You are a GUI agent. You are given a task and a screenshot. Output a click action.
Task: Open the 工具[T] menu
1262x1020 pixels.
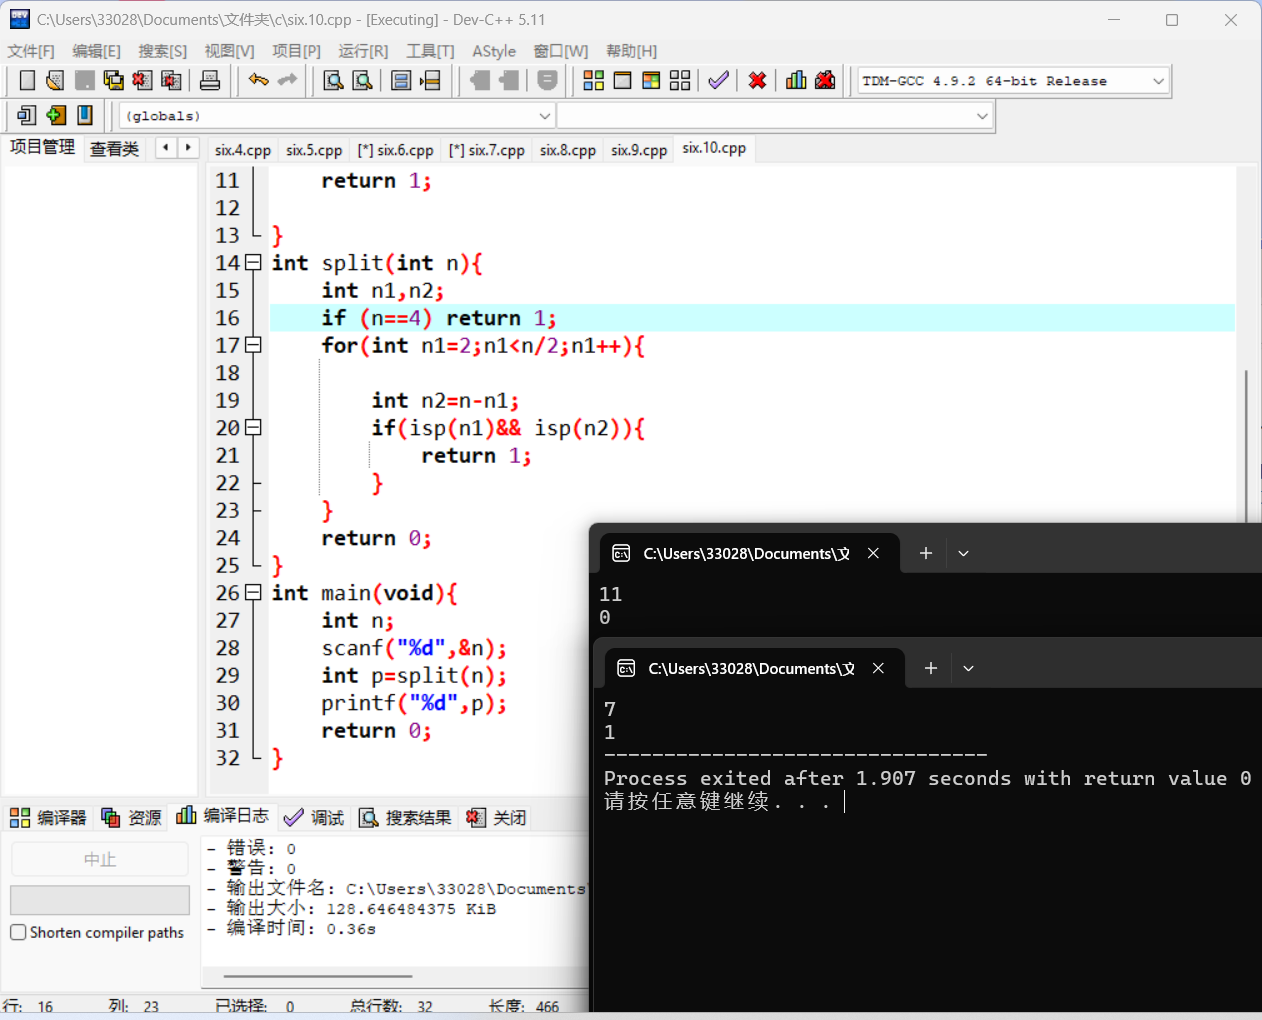pos(430,51)
